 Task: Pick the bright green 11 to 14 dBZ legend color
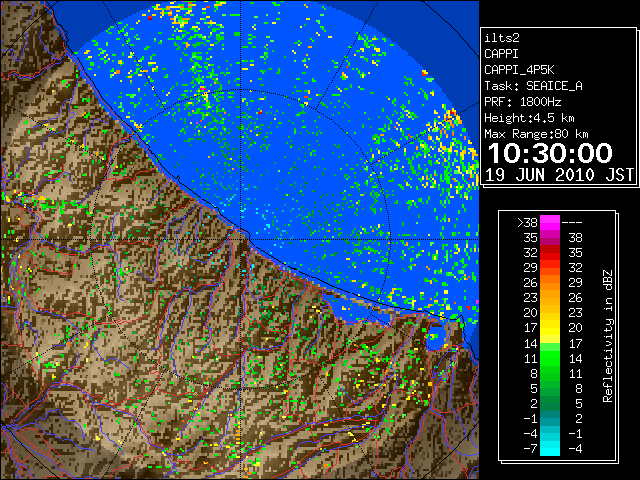click(x=550, y=358)
